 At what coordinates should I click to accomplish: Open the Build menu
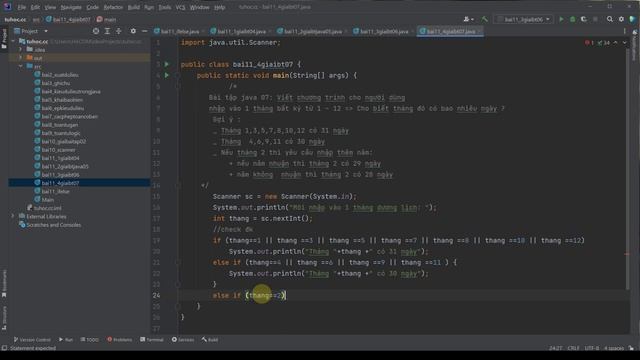point(133,7)
